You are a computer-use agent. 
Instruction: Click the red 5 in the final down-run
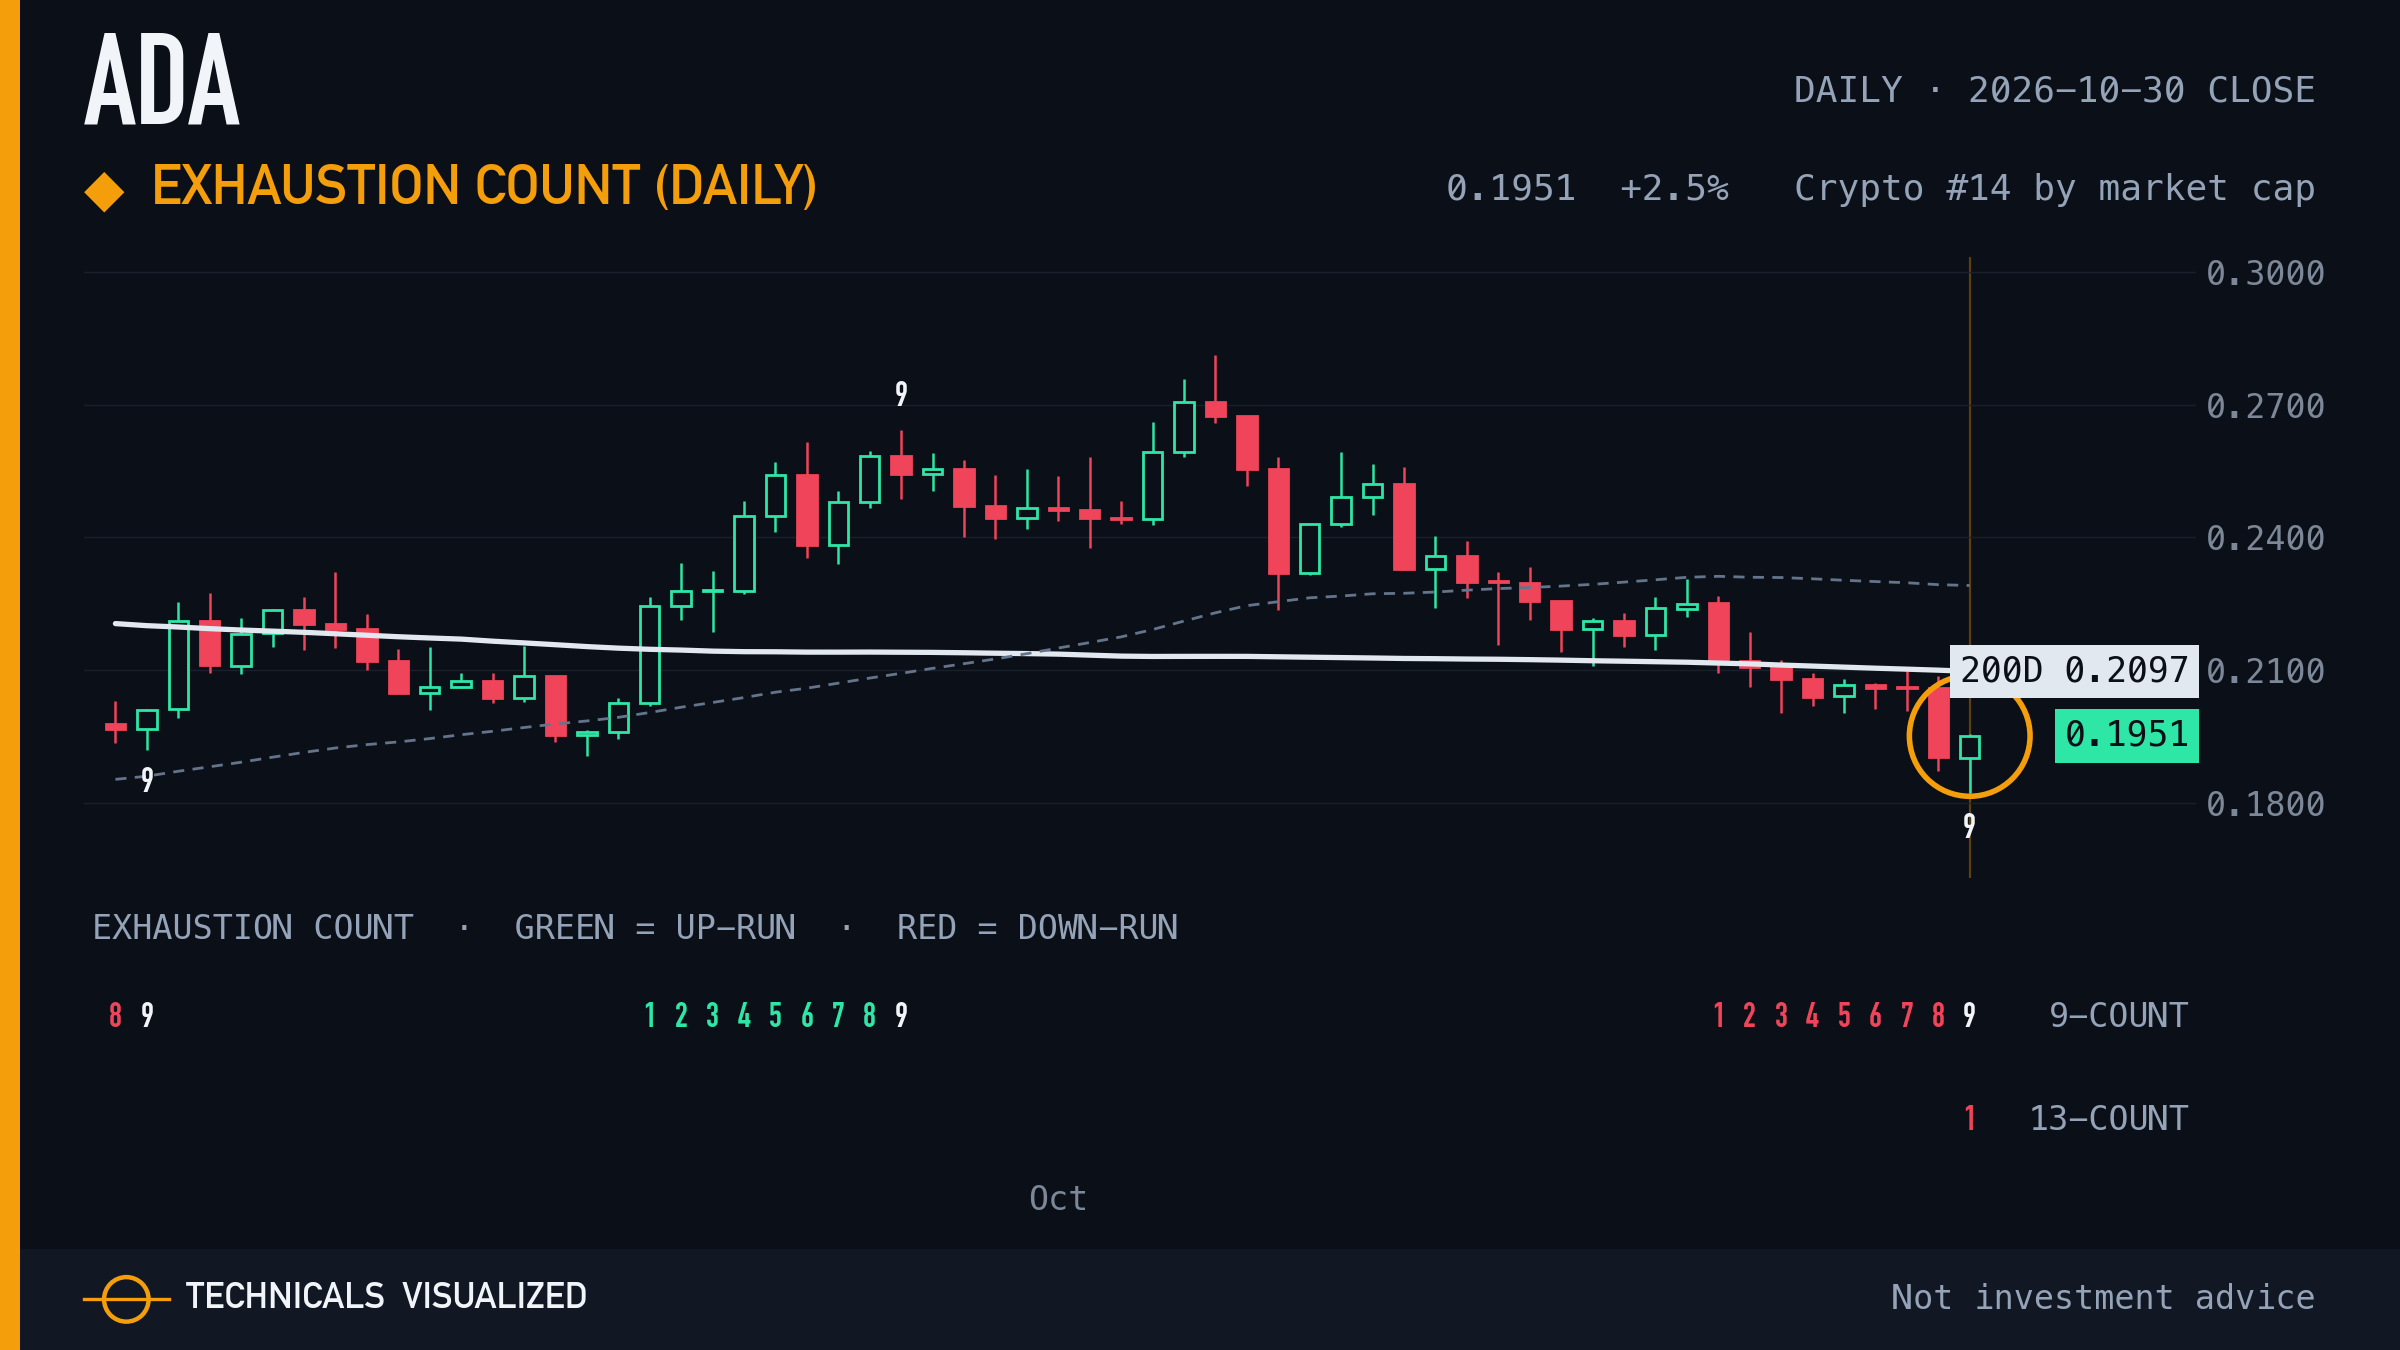point(1844,1016)
